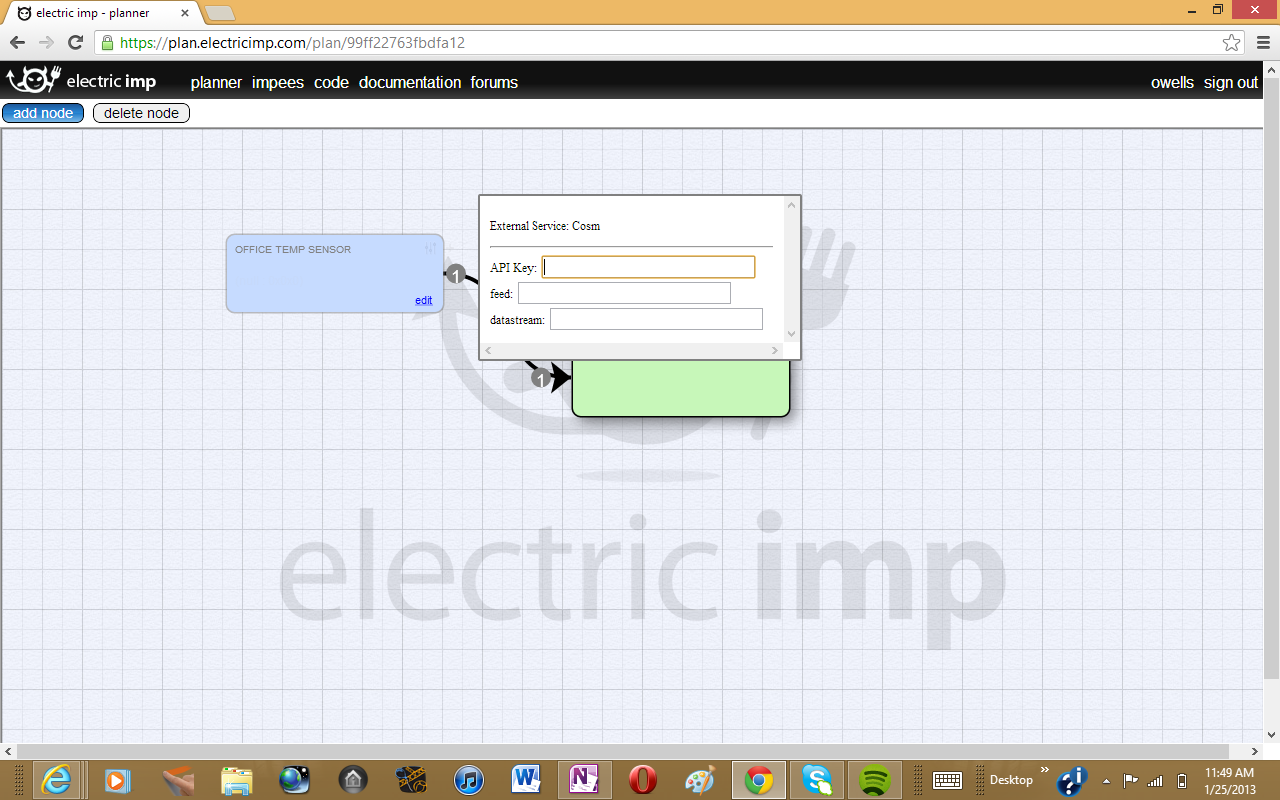This screenshot has width=1280, height=800.
Task: Open Spotify from the taskbar
Action: tap(875, 780)
